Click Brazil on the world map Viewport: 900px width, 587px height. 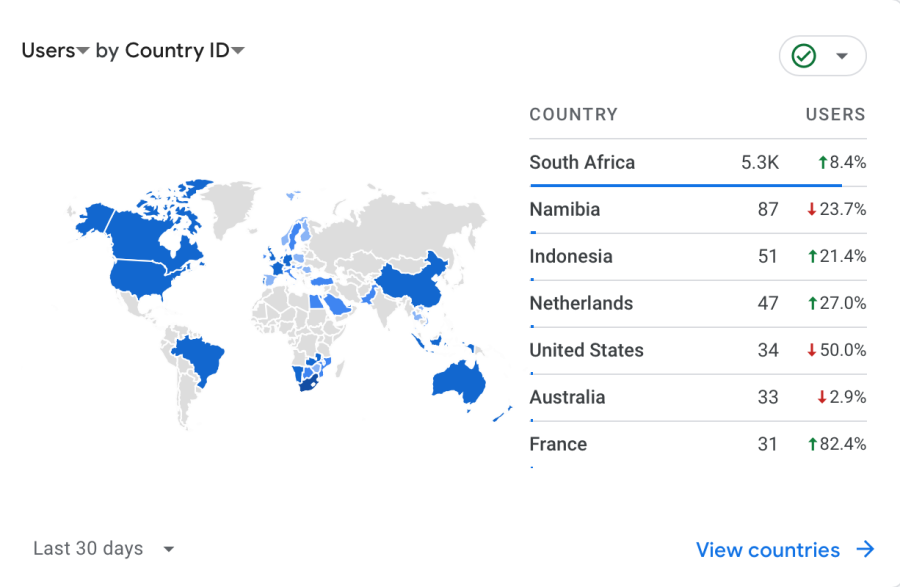click(199, 359)
